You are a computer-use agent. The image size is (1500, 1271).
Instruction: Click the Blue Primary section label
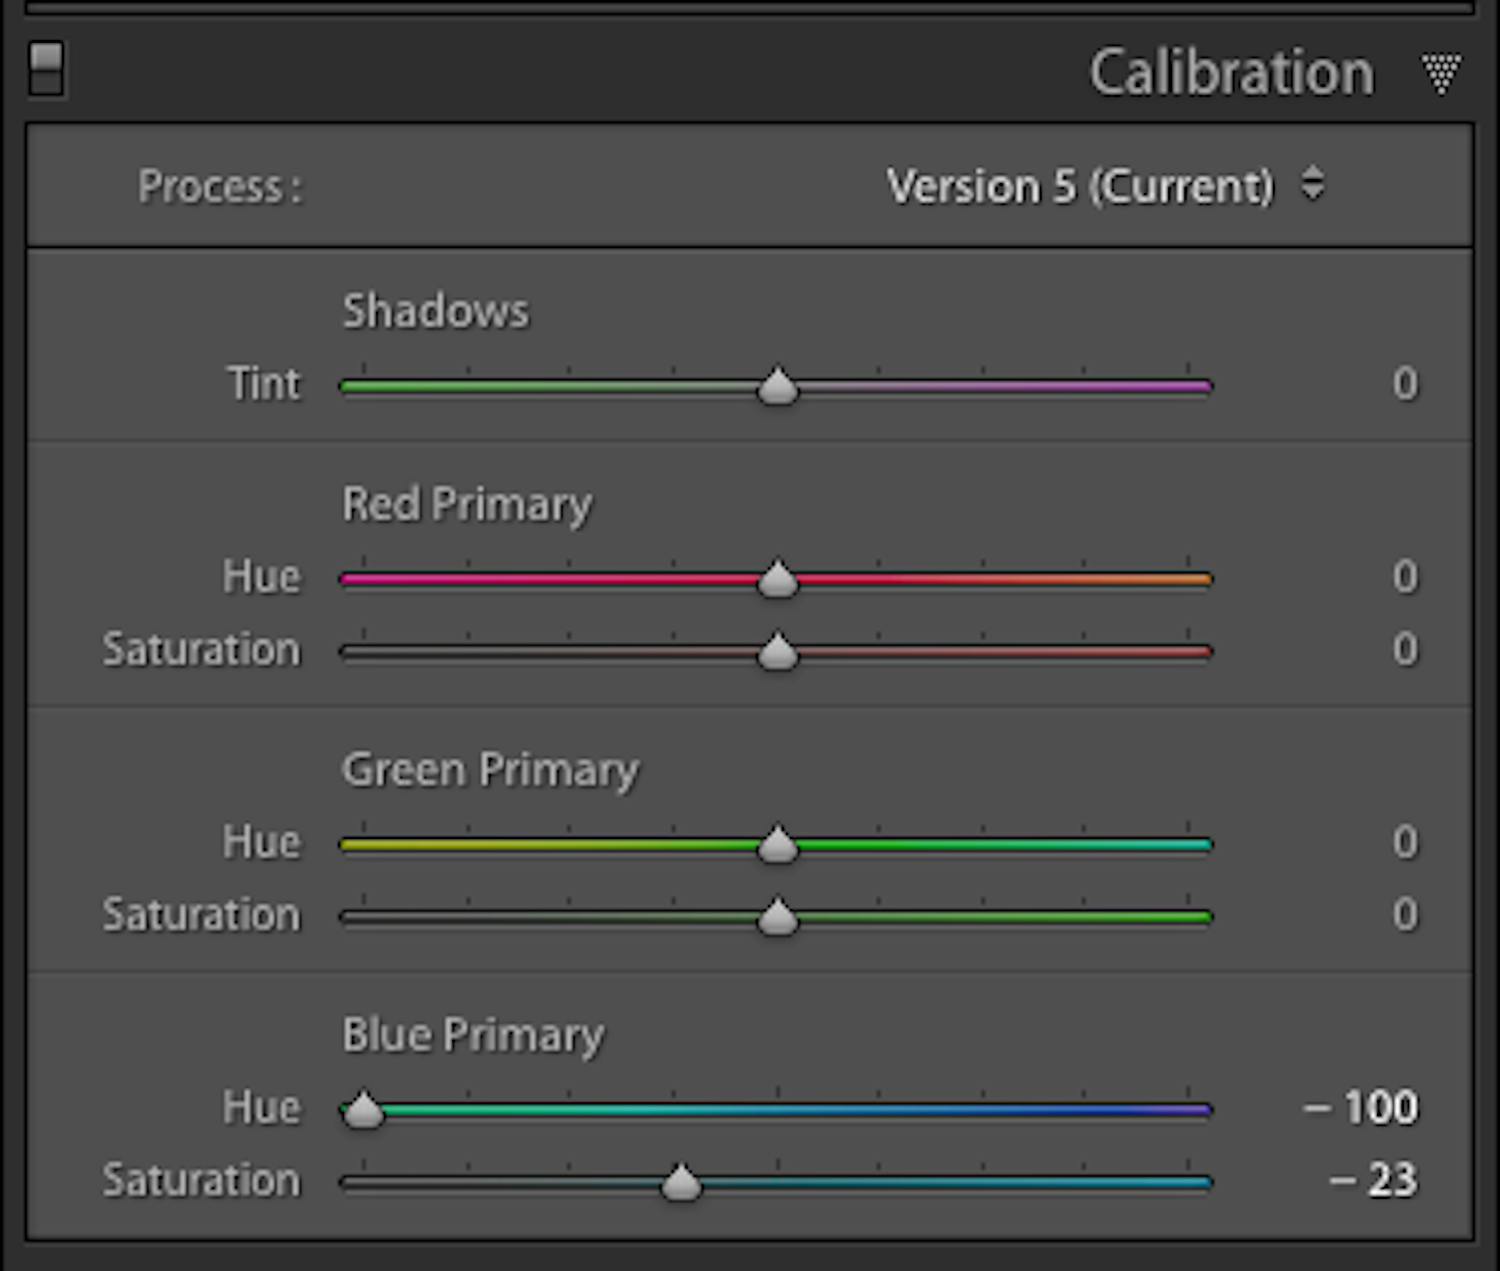point(473,1035)
